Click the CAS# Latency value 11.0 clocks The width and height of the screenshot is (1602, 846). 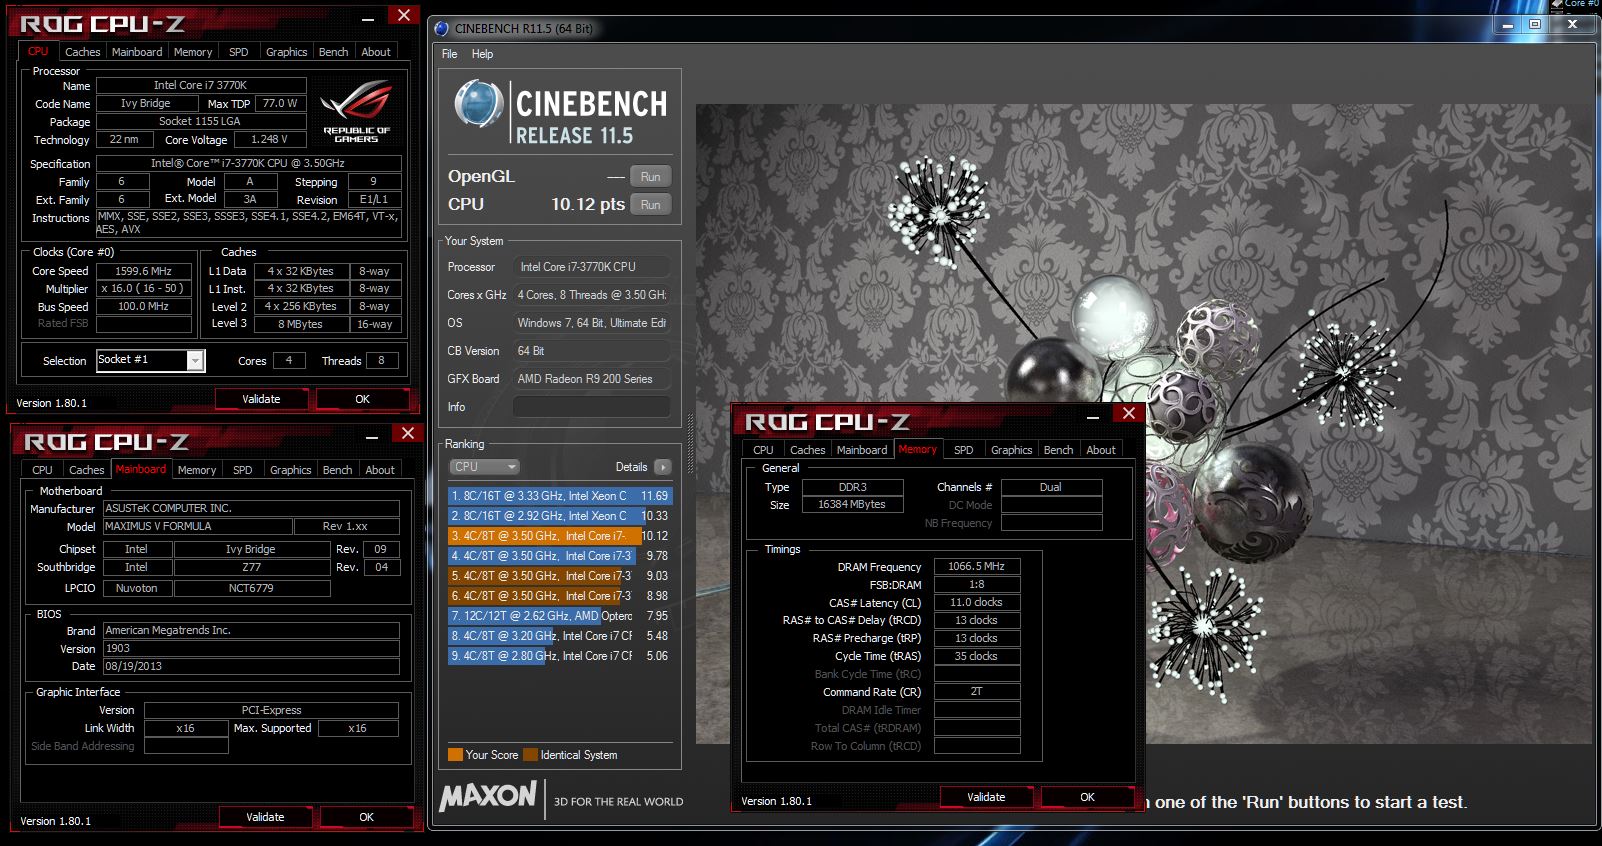(977, 602)
